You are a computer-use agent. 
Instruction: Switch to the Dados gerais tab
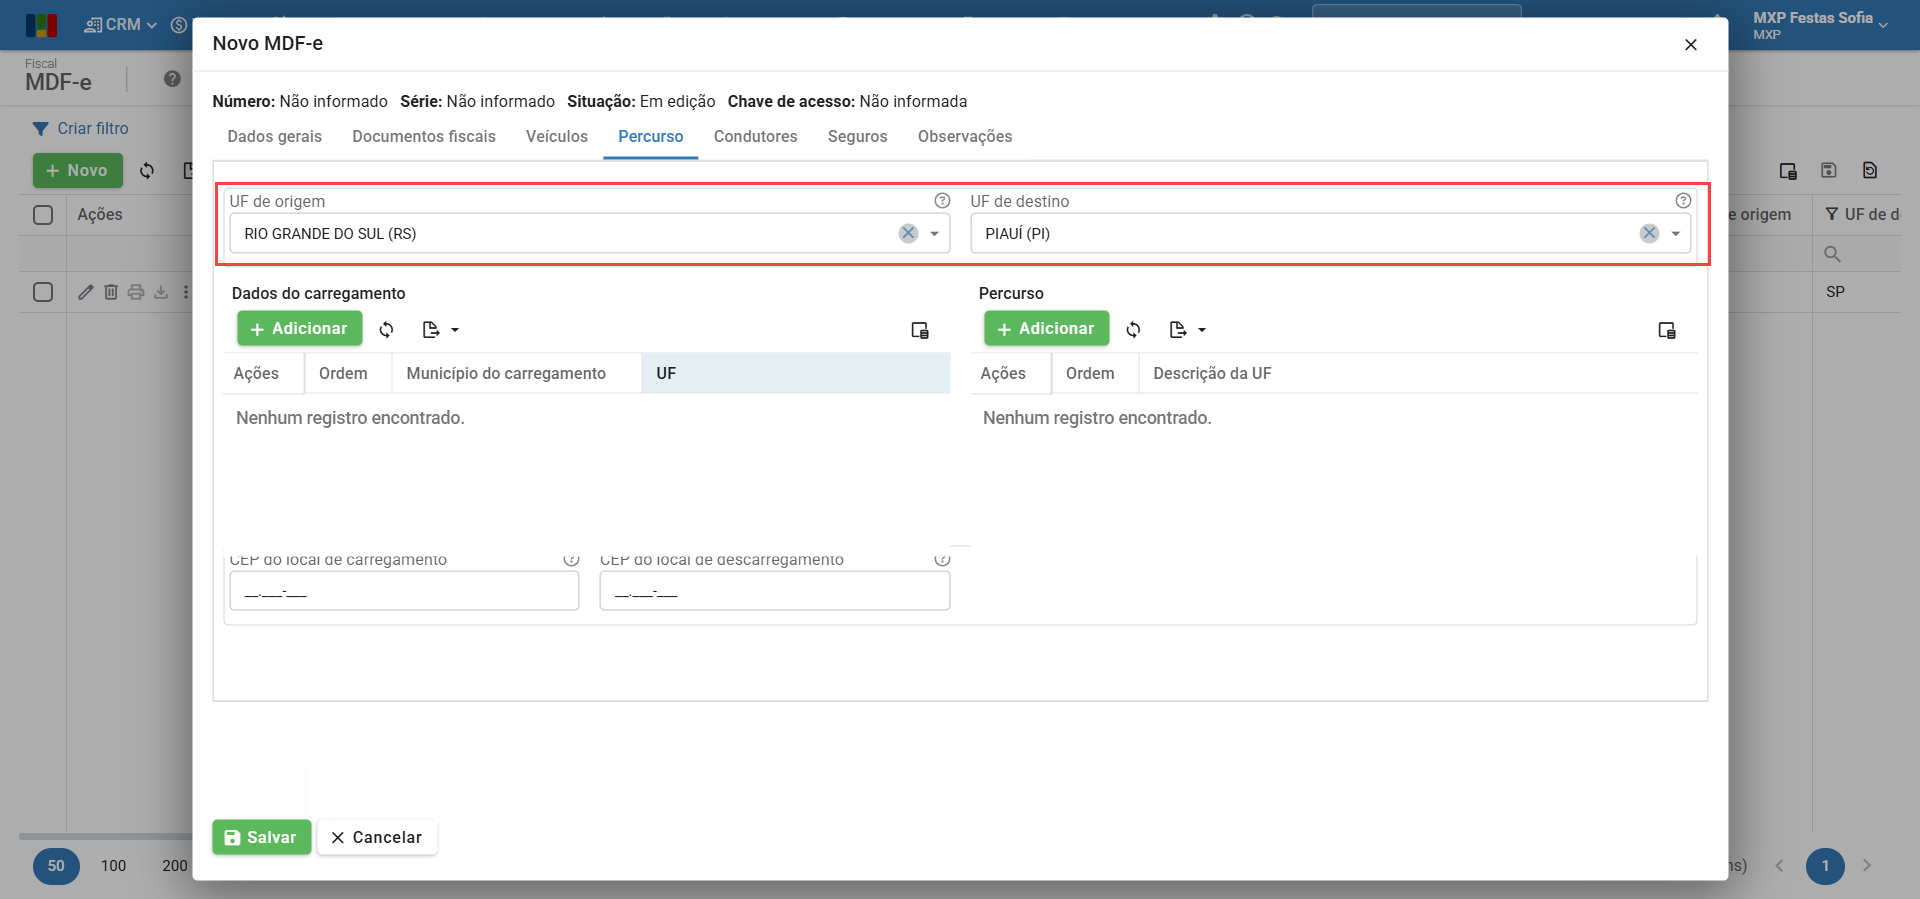pos(275,137)
